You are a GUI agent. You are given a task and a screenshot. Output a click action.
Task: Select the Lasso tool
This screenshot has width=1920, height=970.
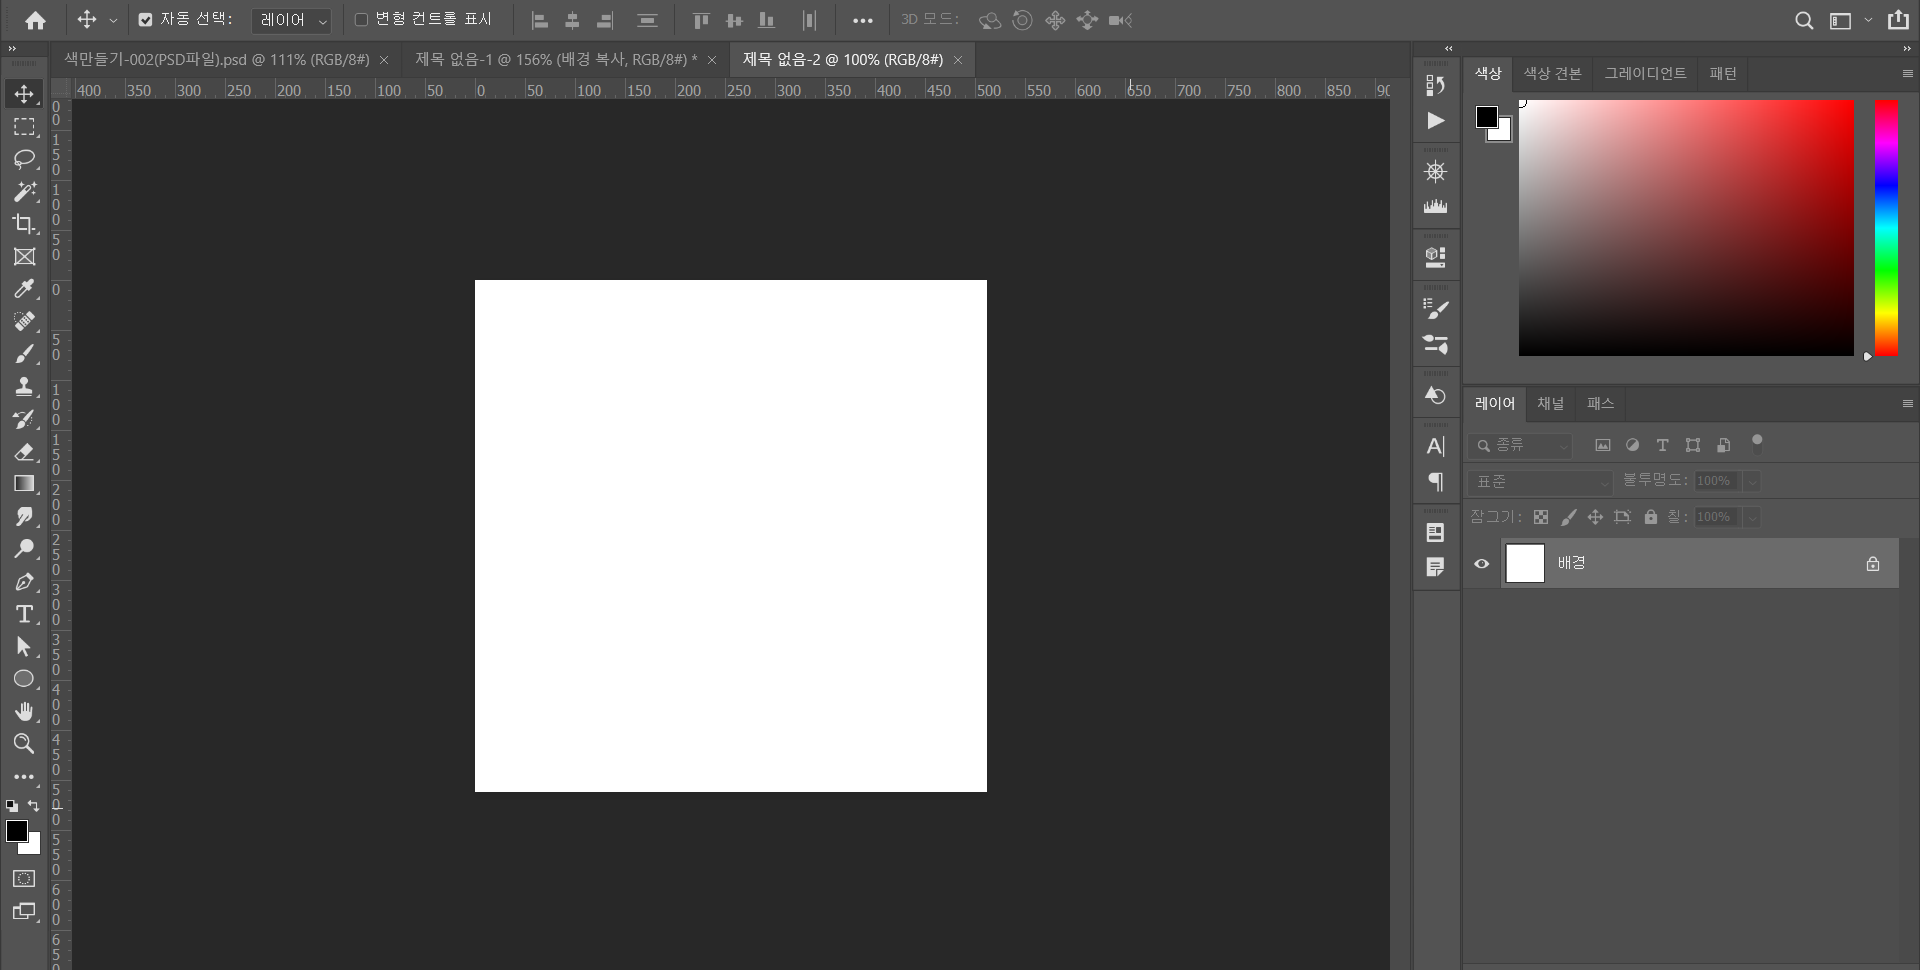(24, 159)
